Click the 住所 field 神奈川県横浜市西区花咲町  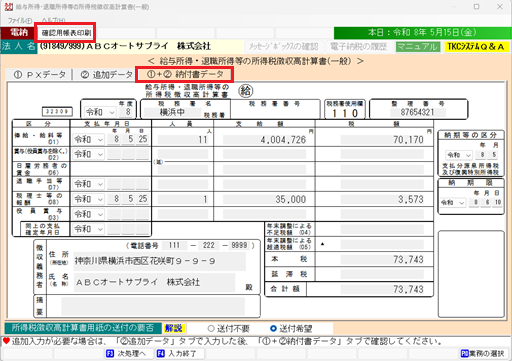click(160, 261)
